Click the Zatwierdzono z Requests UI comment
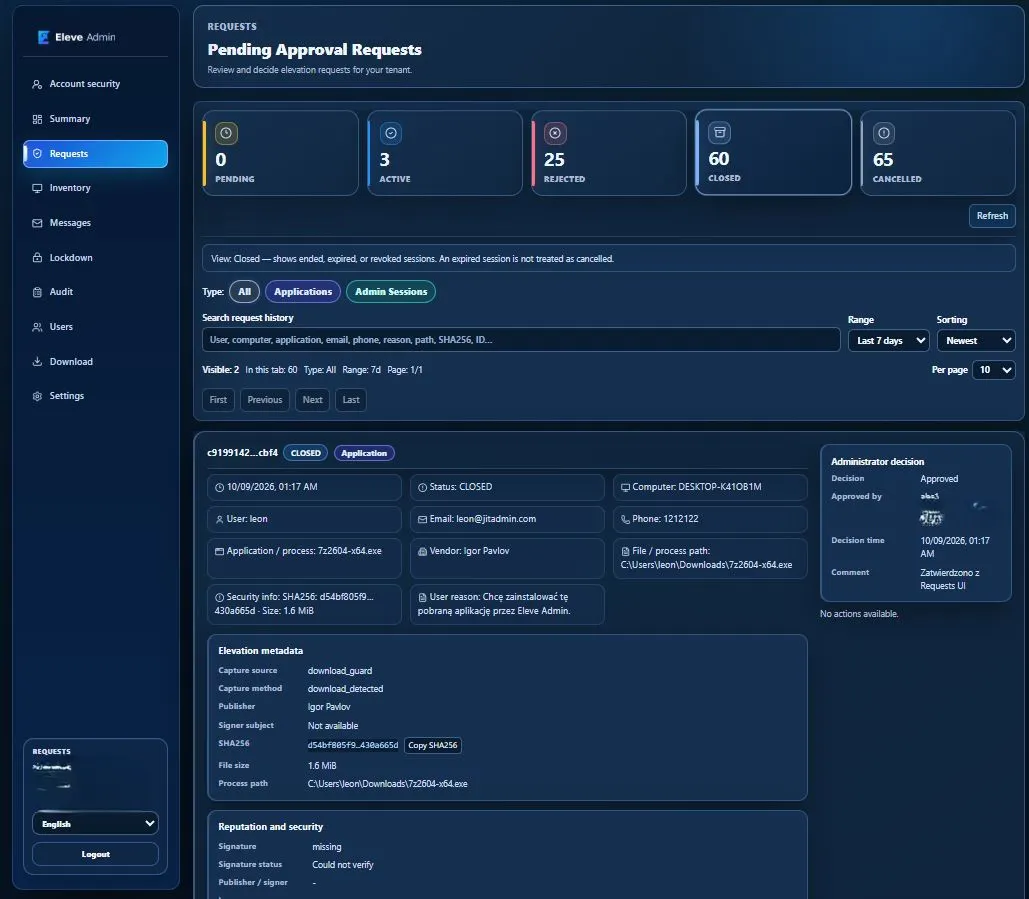This screenshot has width=1029, height=899. 949,579
